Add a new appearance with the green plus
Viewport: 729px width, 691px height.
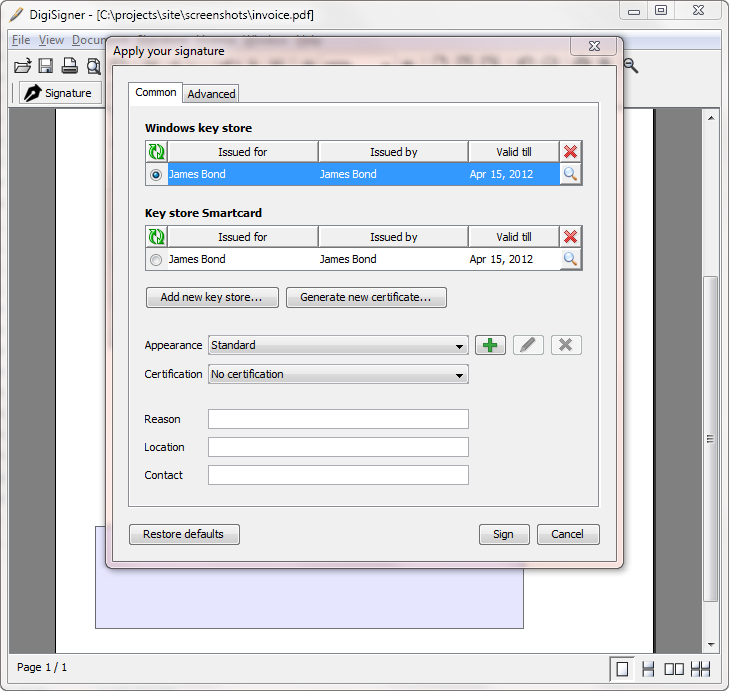point(490,345)
